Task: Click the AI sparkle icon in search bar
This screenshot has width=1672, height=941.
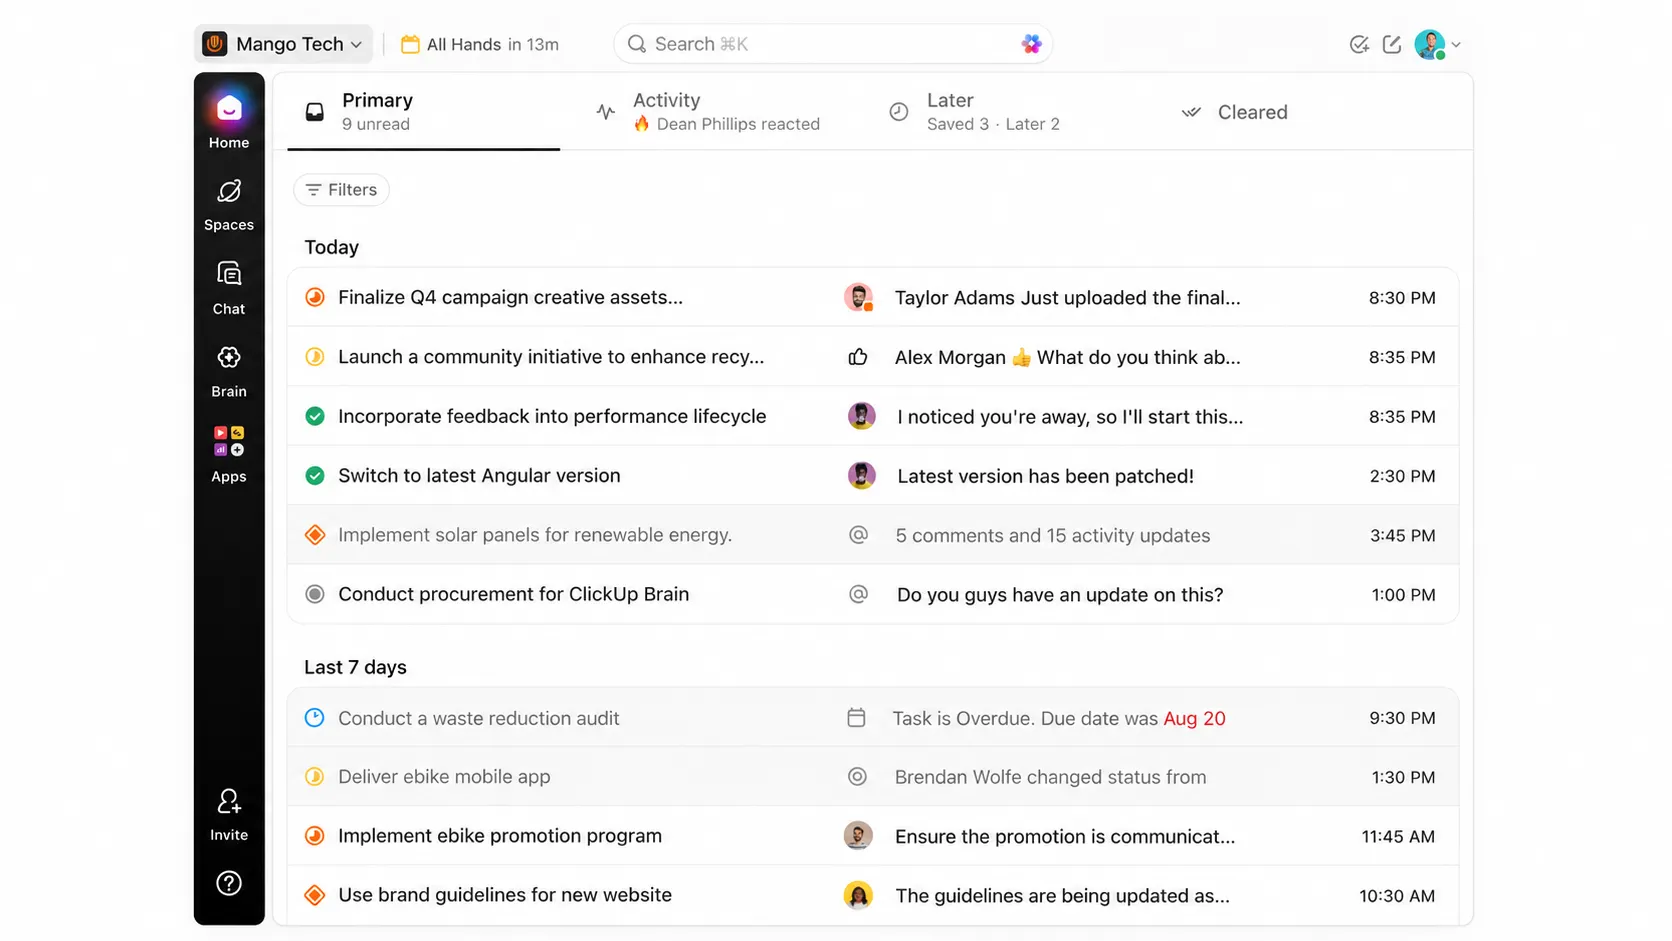Action: point(1031,44)
